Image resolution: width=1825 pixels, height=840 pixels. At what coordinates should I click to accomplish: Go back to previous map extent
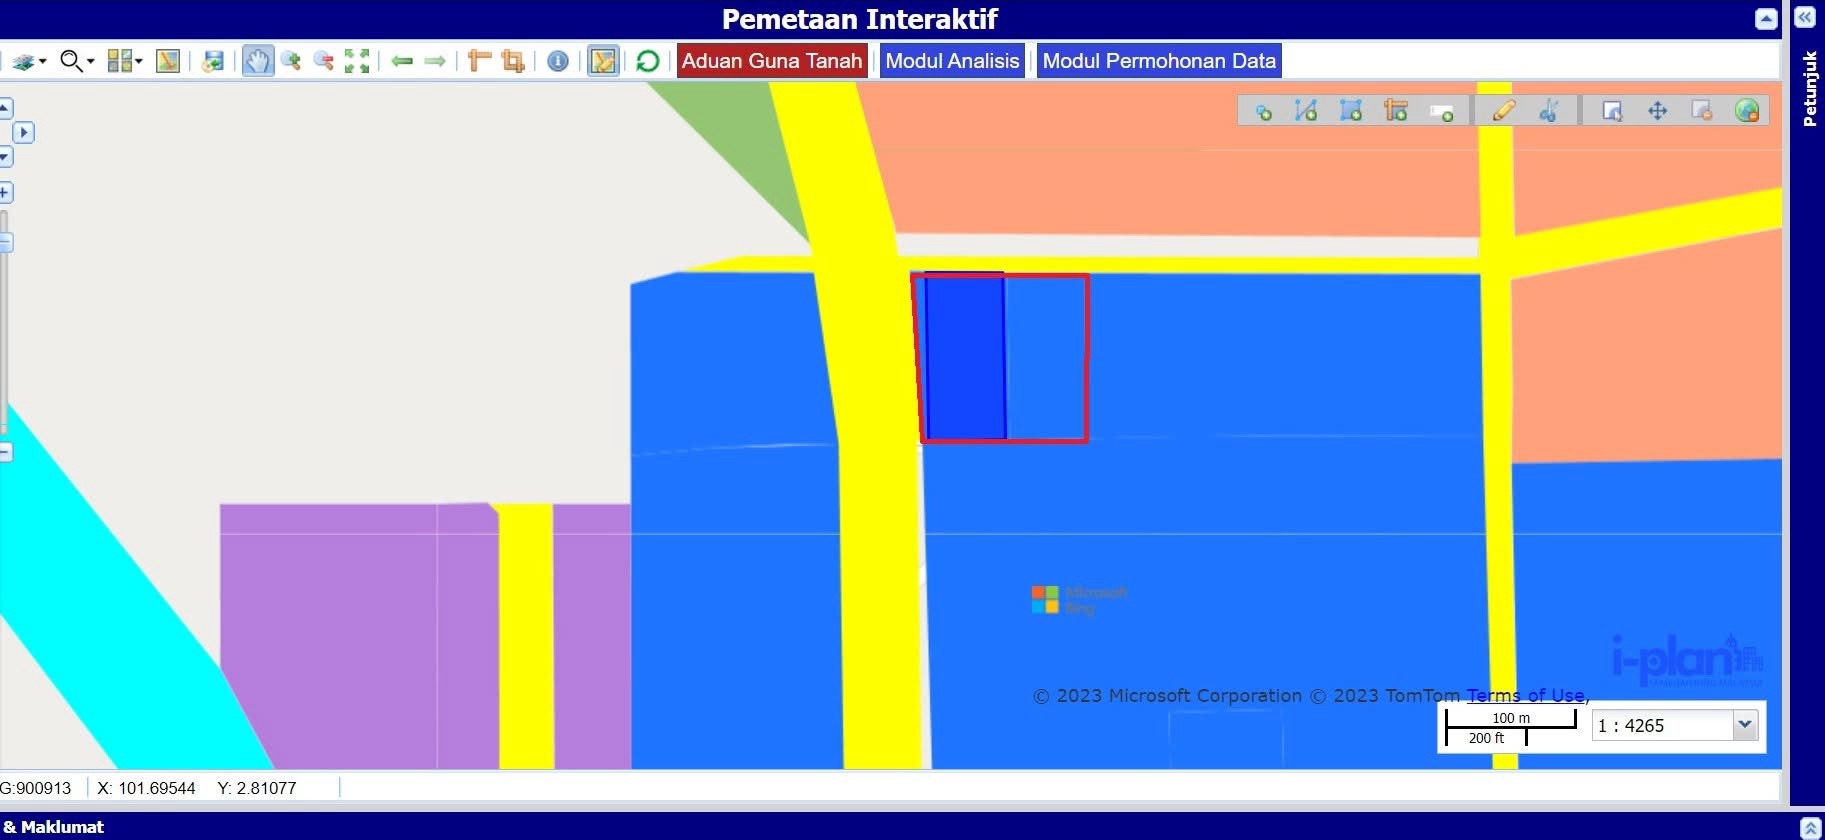point(402,61)
